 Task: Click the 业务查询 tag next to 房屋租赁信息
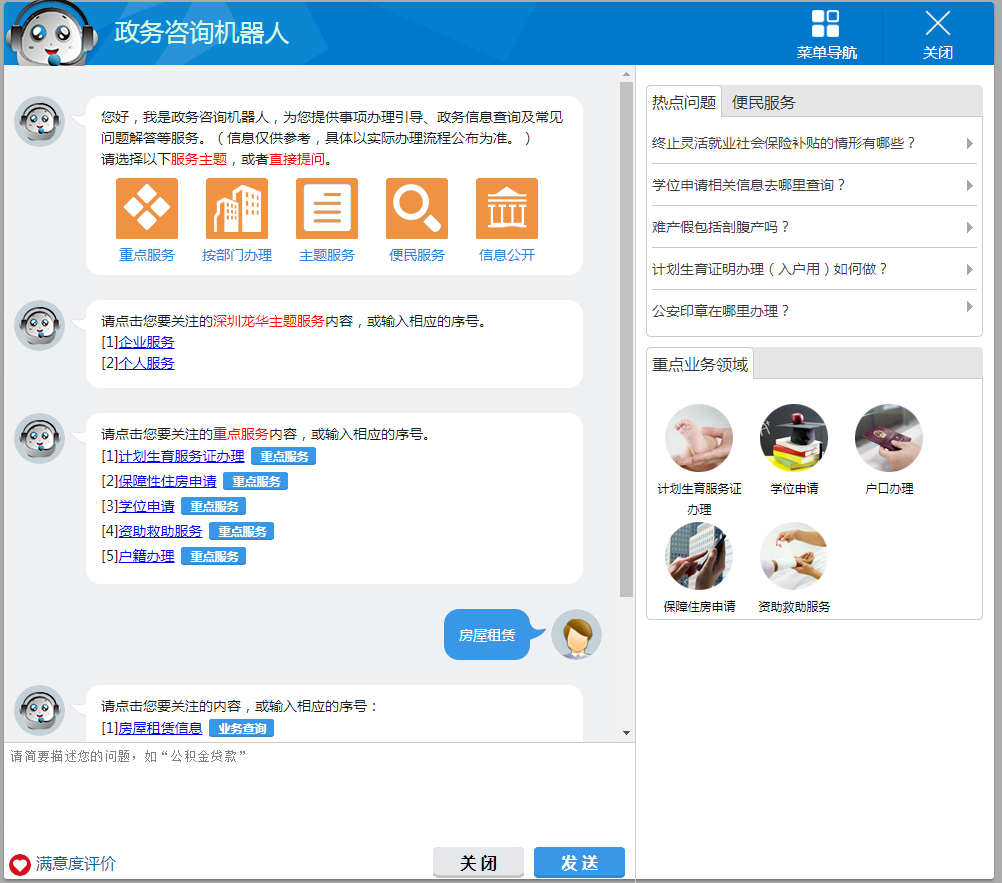[241, 728]
